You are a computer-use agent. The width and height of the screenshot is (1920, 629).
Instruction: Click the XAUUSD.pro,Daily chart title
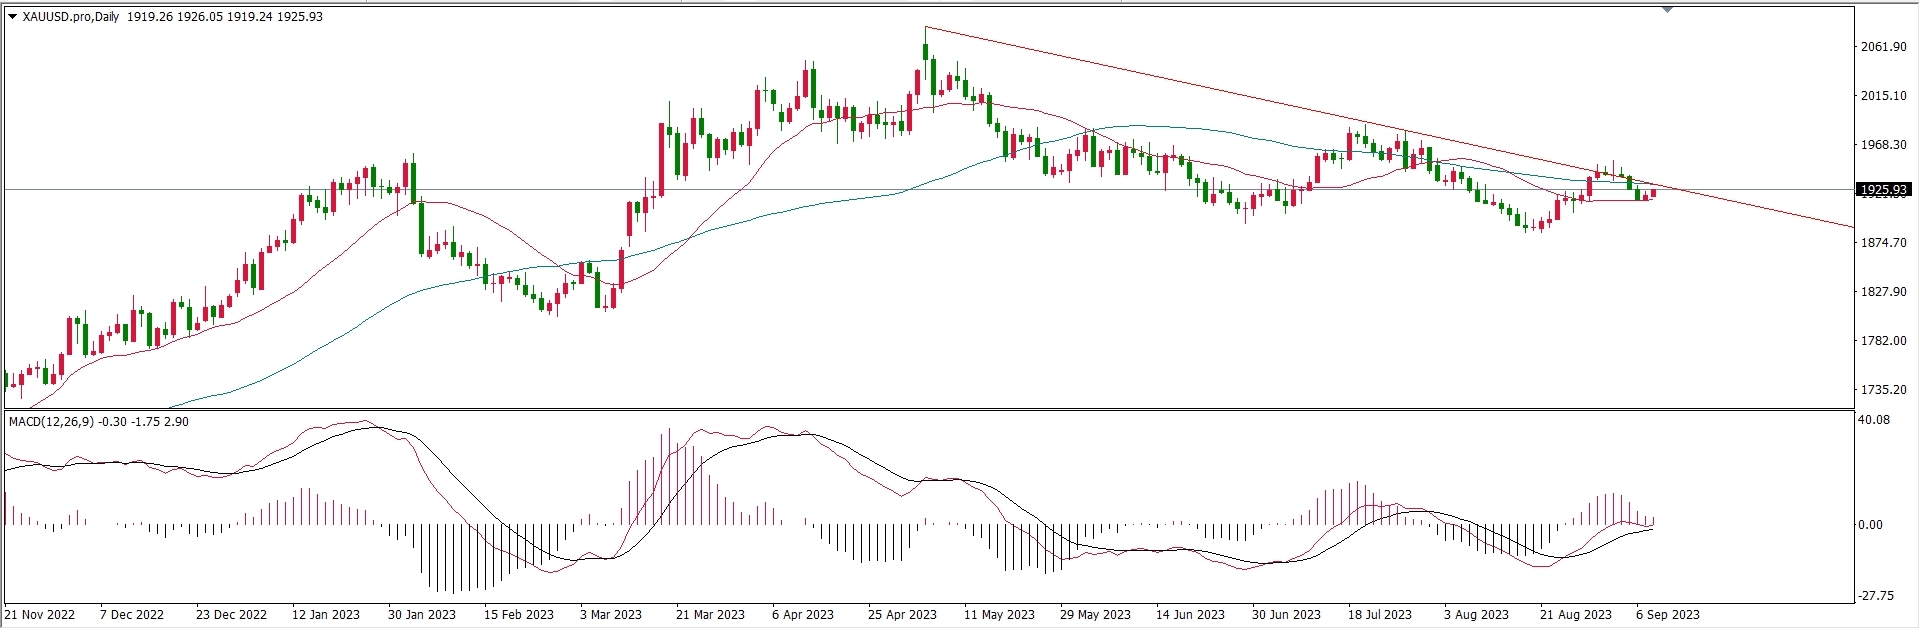click(70, 17)
